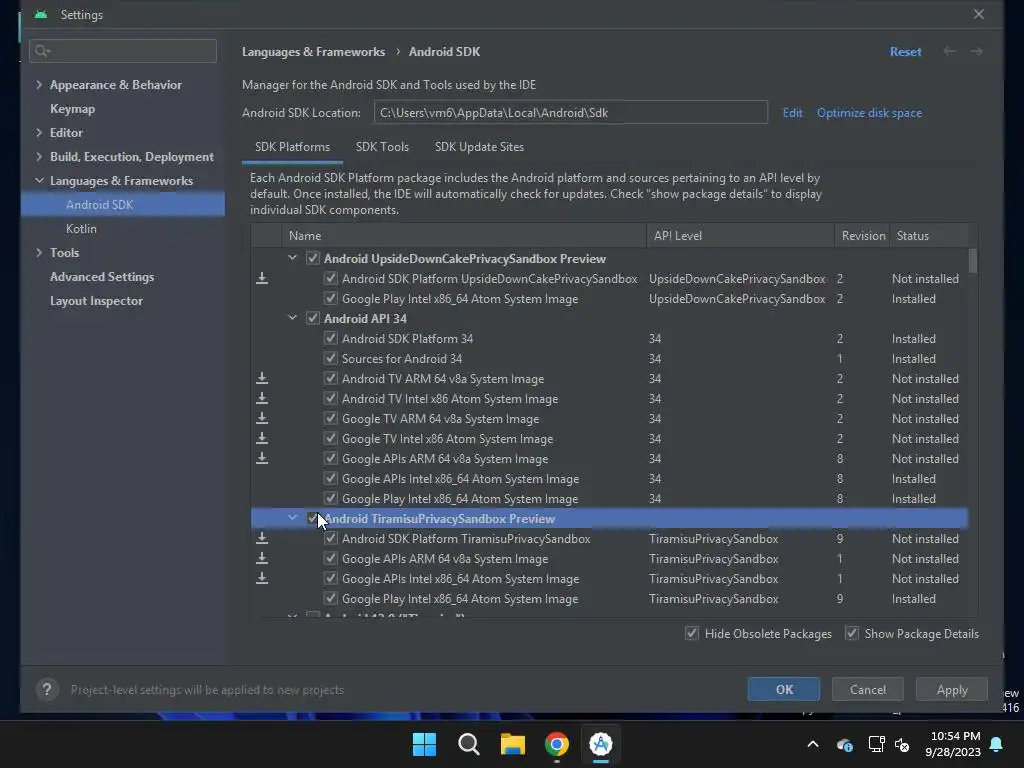Uncheck API 34 Google APIs Intel x86_64 Atom image
Image resolution: width=1024 pixels, height=768 pixels.
[x=331, y=479]
